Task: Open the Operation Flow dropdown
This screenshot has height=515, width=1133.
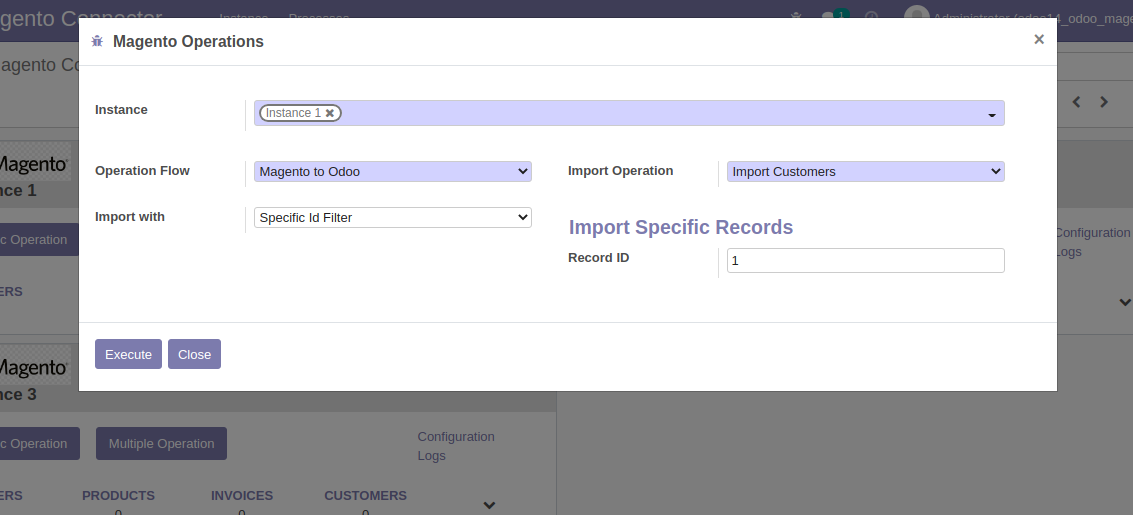Action: coord(392,172)
